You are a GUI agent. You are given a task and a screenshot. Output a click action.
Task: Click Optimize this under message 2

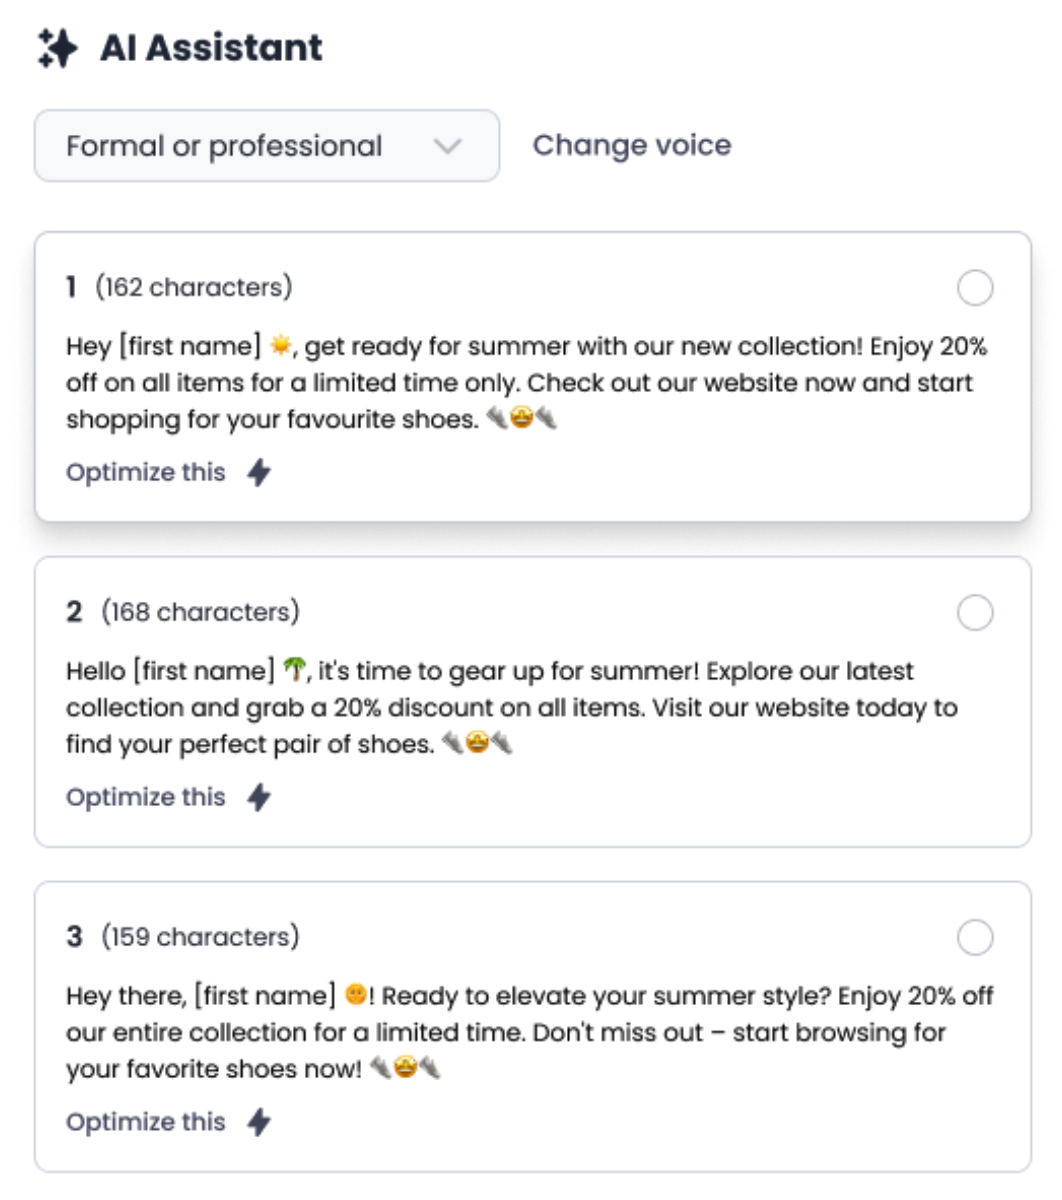[x=146, y=797]
